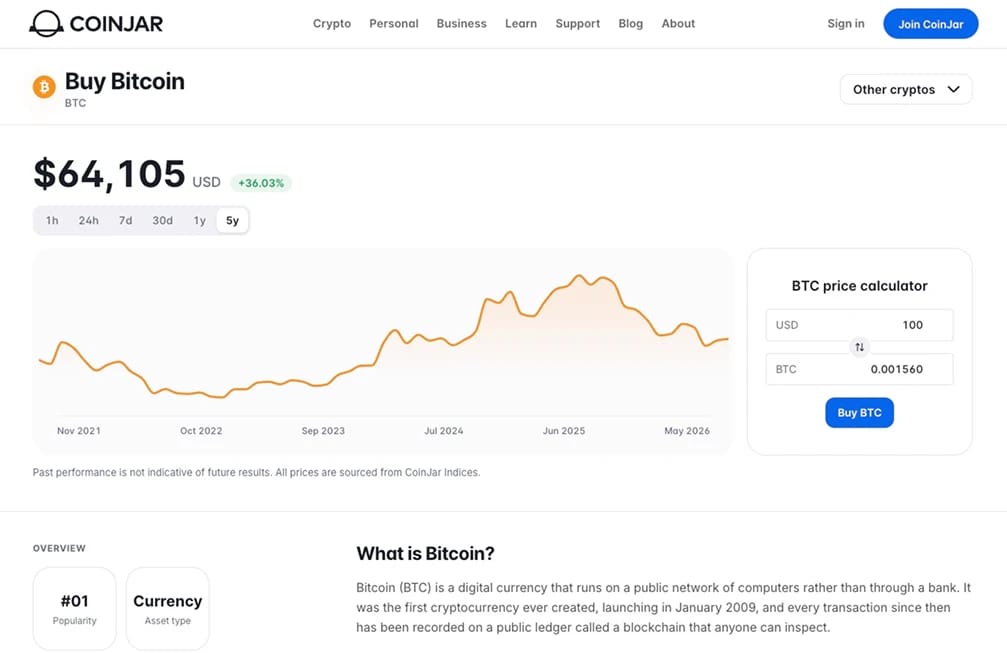
Task: Open the Personal menu
Action: pos(394,24)
